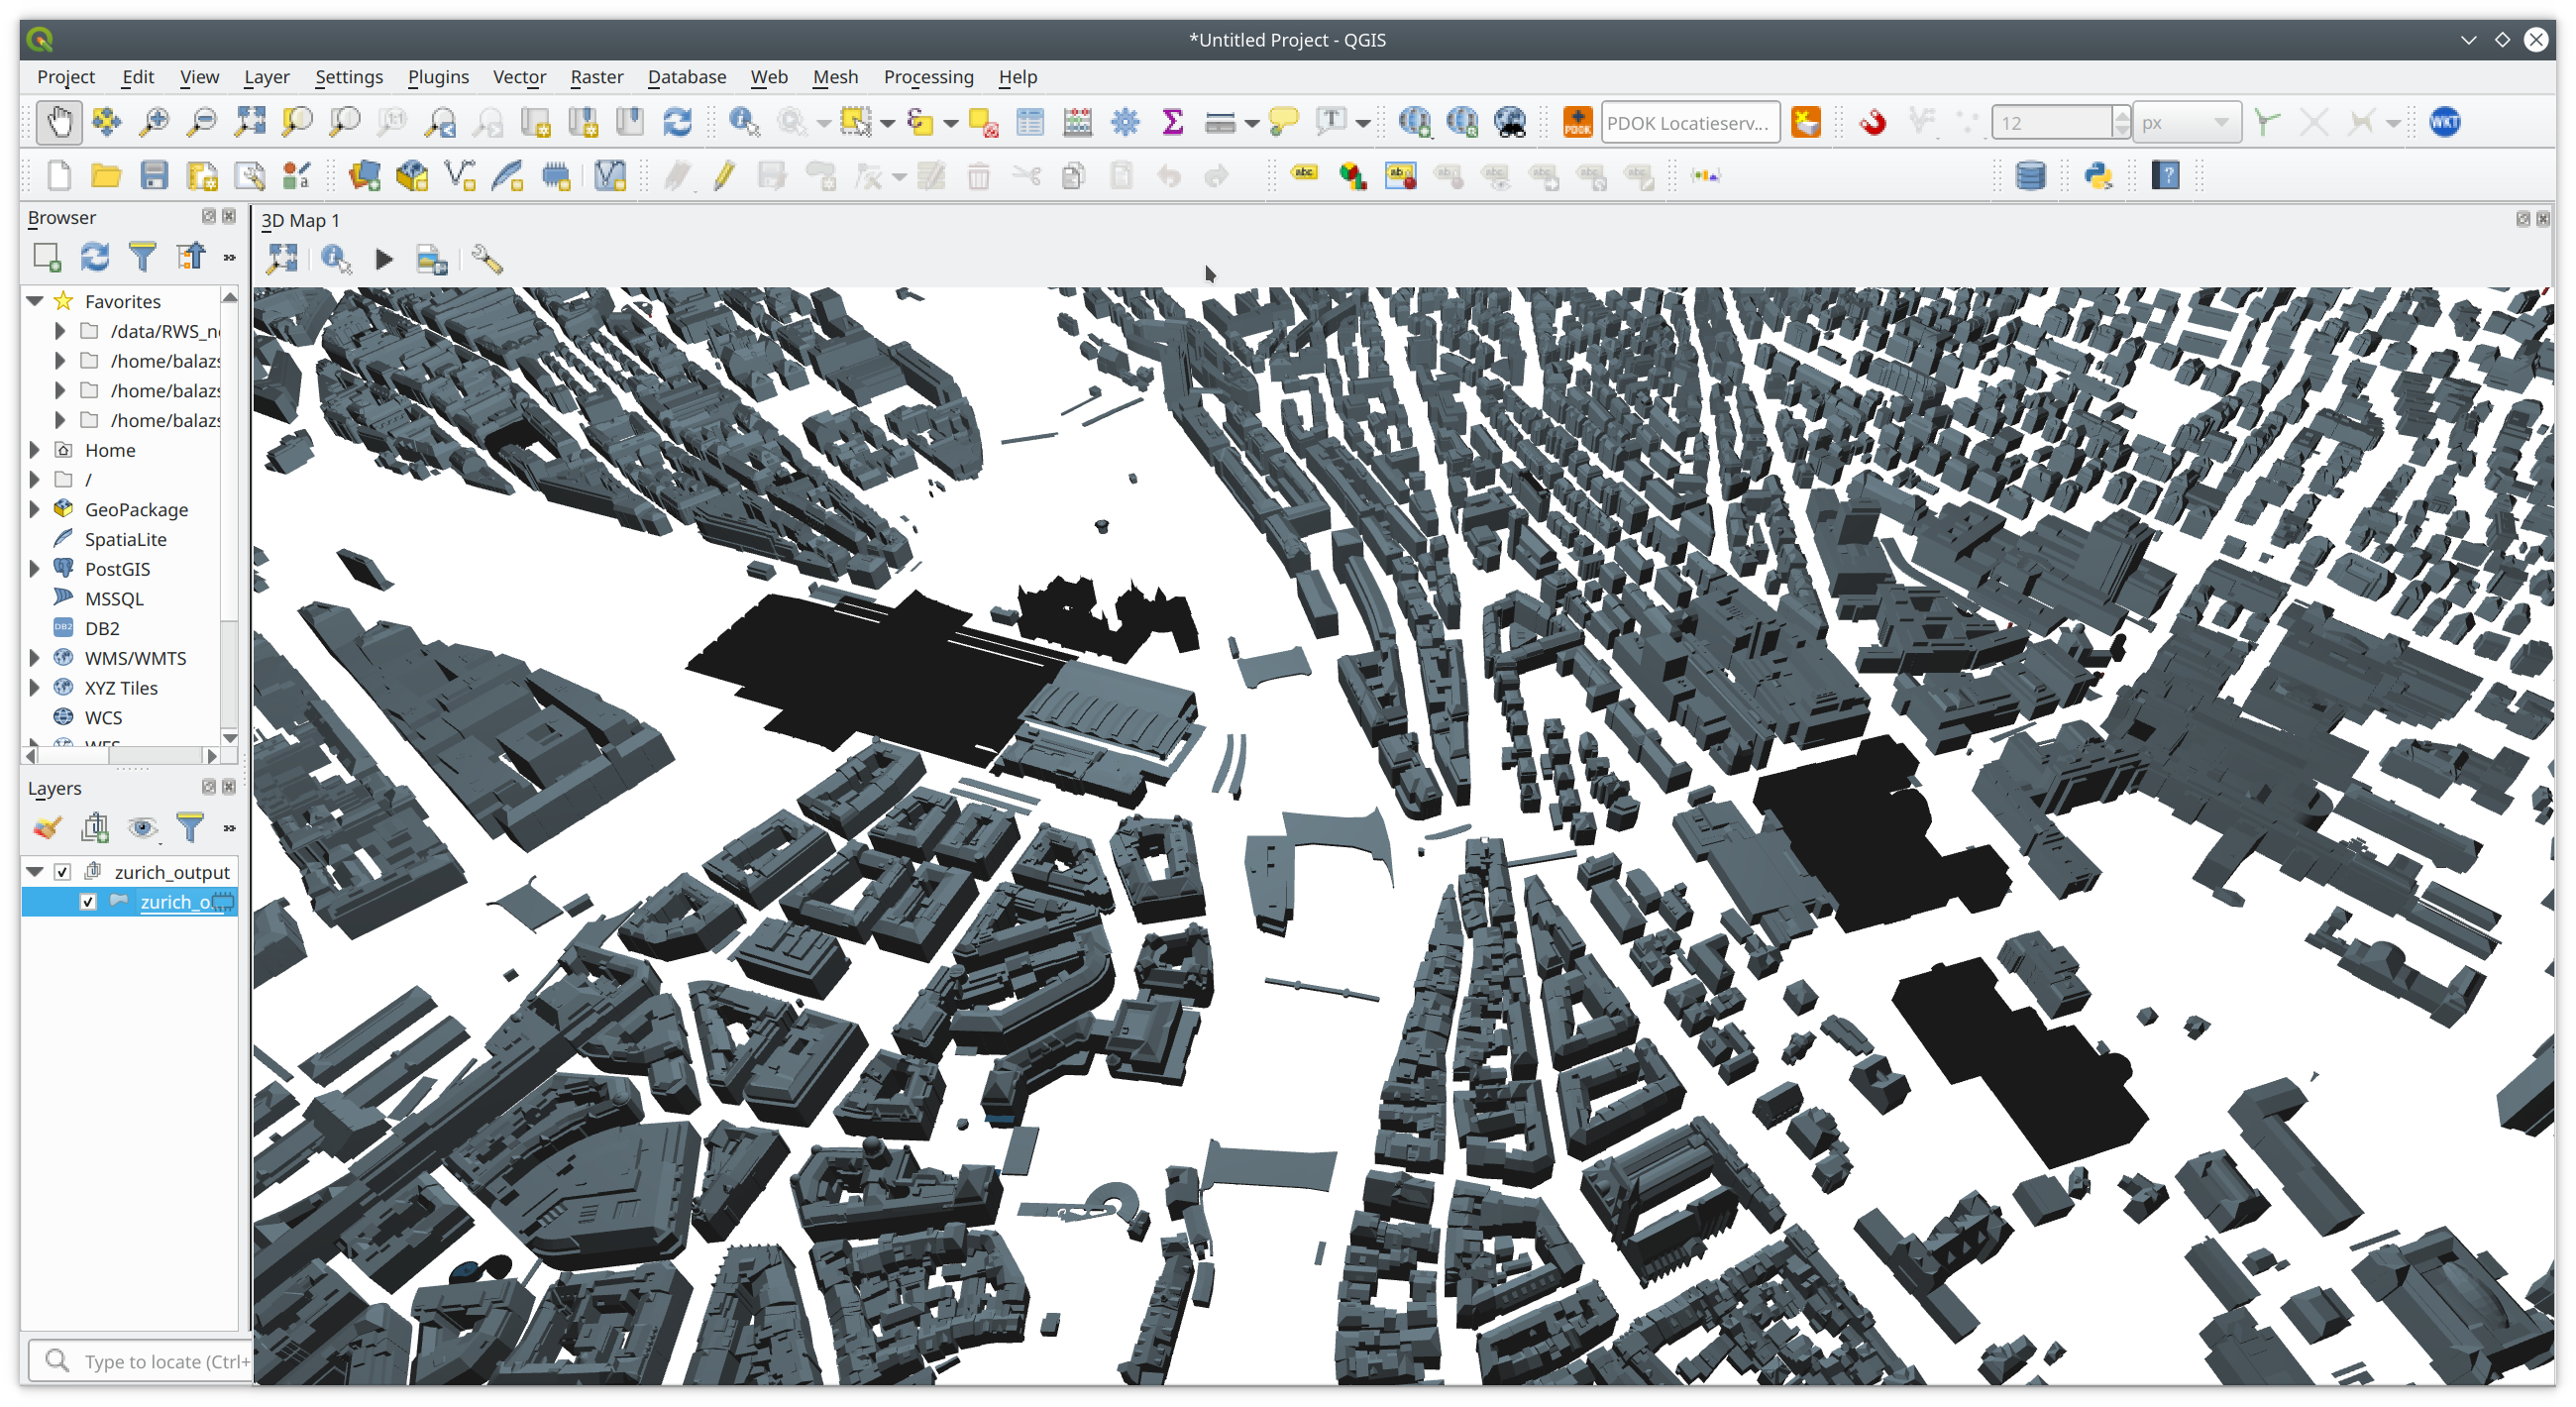The height and width of the screenshot is (1407, 2576).
Task: Increase the tolerance value stepper
Action: point(2121,114)
